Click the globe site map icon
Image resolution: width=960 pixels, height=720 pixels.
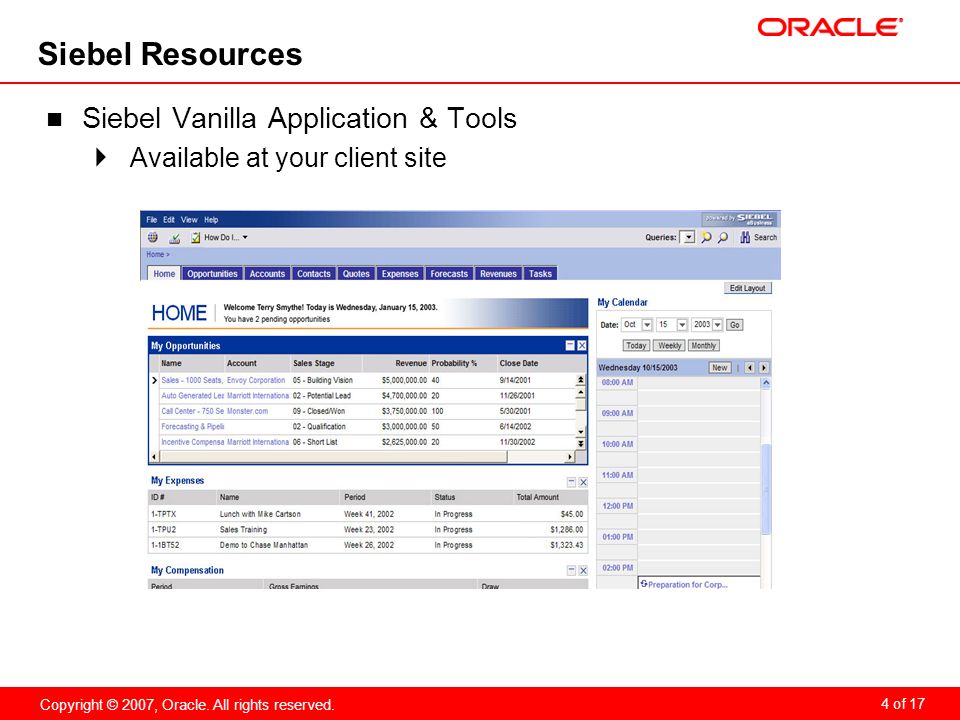click(x=153, y=238)
